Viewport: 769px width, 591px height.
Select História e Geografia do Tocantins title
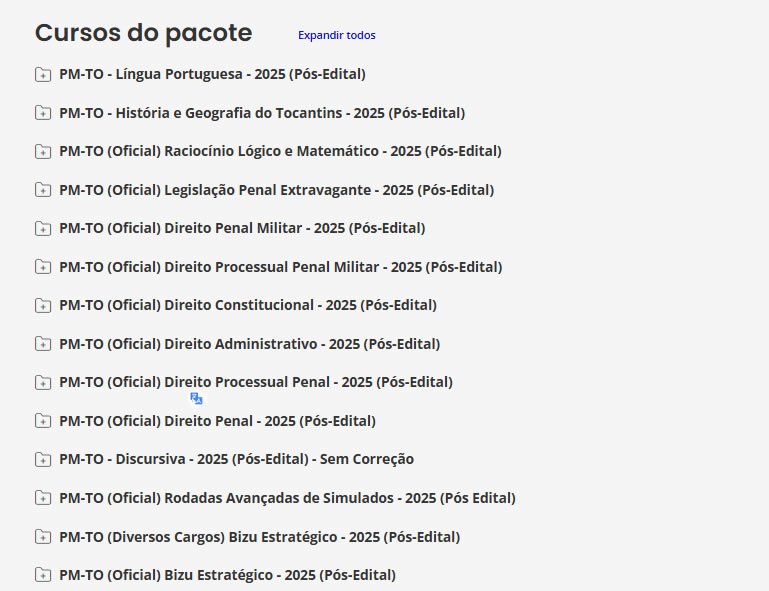tap(262, 113)
